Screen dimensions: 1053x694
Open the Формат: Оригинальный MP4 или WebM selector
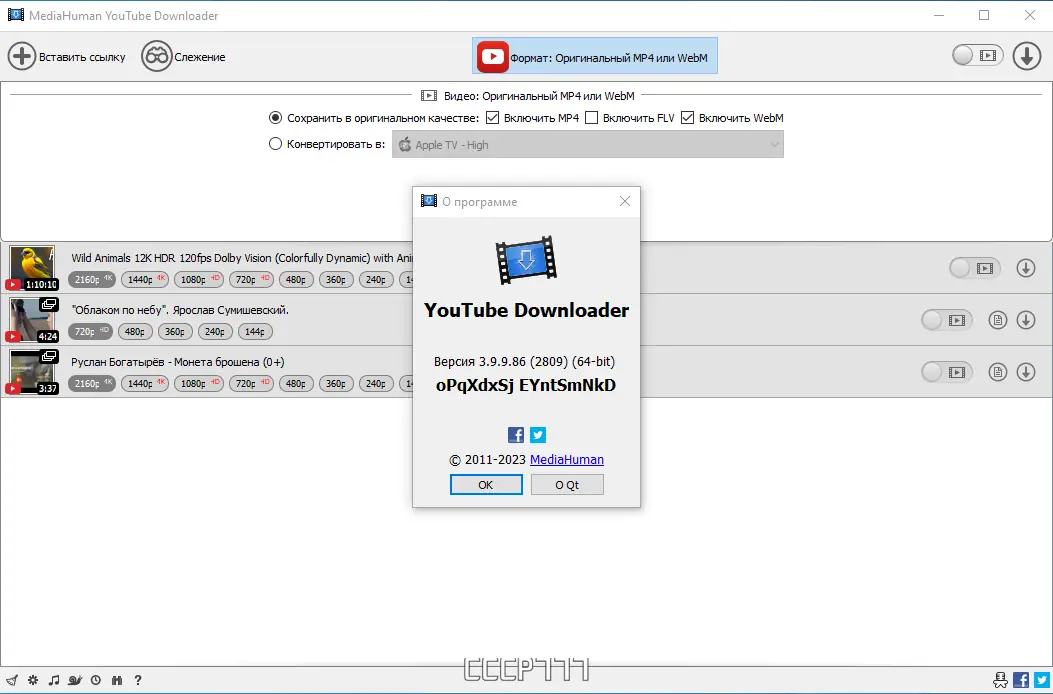pyautogui.click(x=594, y=56)
